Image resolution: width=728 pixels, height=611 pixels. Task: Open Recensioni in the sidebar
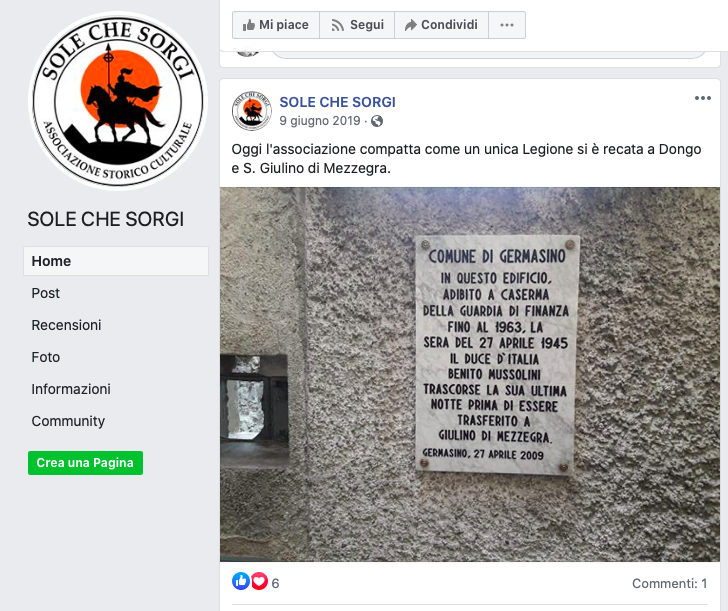pyautogui.click(x=66, y=325)
